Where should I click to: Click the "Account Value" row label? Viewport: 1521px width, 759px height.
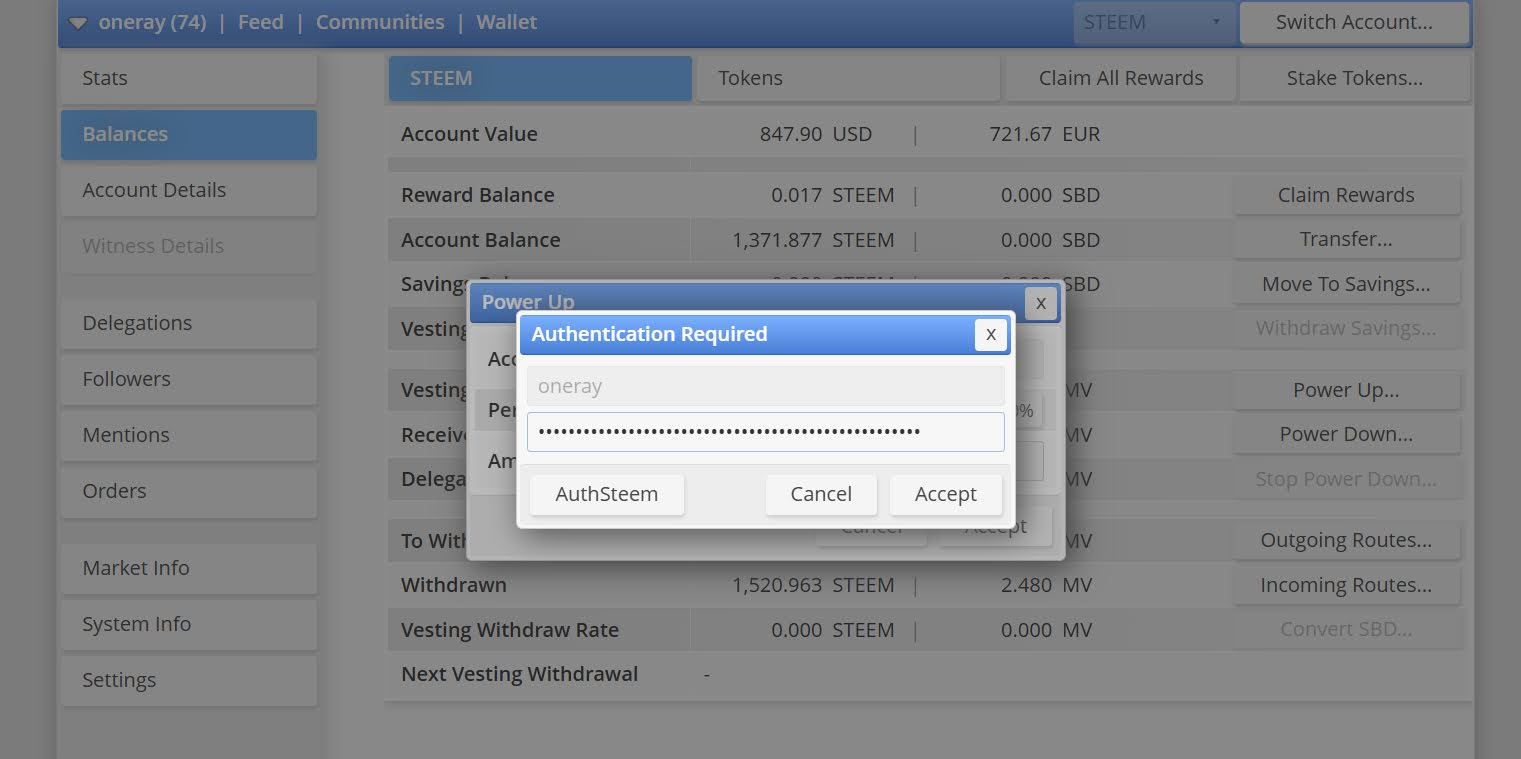coord(469,134)
